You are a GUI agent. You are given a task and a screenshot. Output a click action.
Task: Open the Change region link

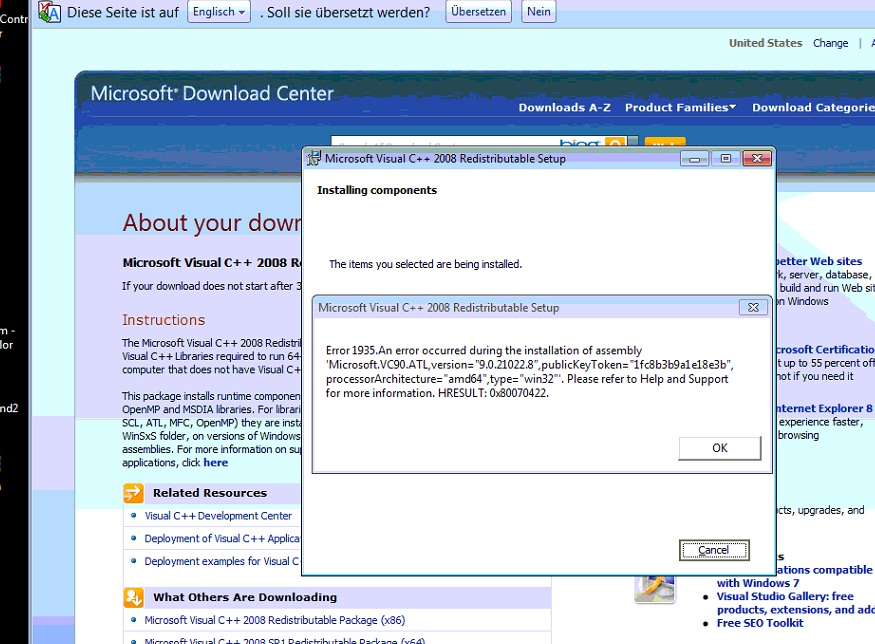click(x=830, y=43)
